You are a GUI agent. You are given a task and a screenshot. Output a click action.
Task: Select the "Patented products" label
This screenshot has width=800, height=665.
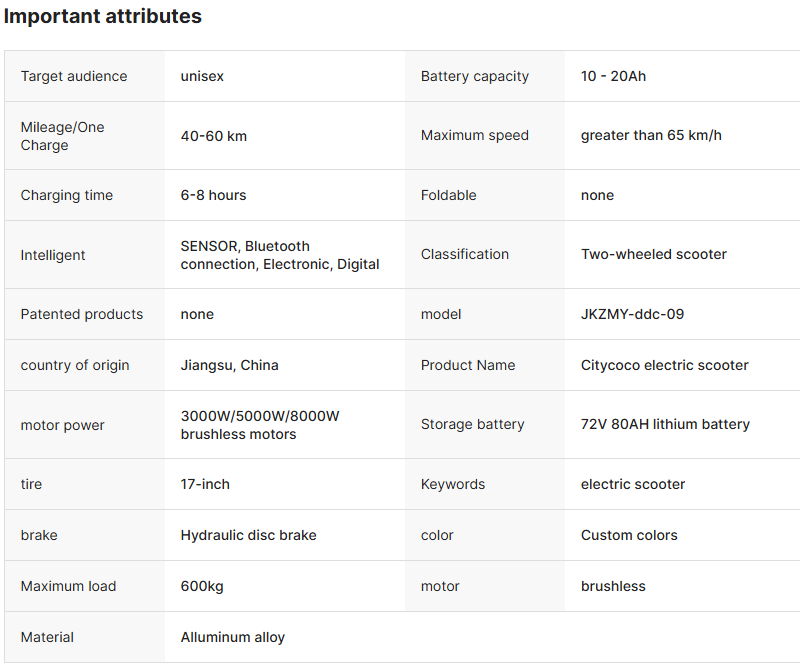(82, 314)
